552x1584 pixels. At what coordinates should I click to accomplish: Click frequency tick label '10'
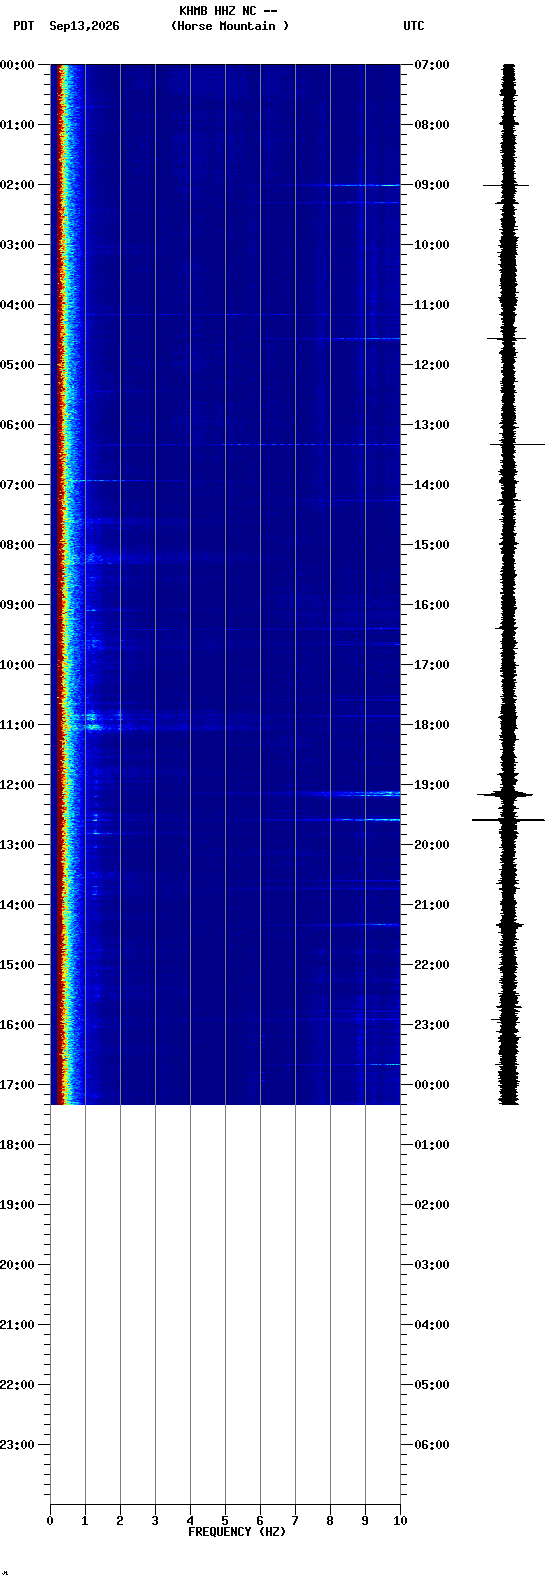click(x=400, y=1521)
